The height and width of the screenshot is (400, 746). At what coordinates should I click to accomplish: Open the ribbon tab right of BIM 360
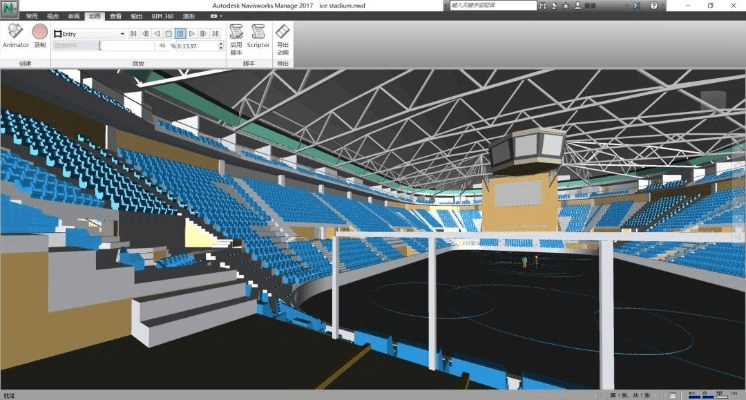pyautogui.click(x=187, y=17)
